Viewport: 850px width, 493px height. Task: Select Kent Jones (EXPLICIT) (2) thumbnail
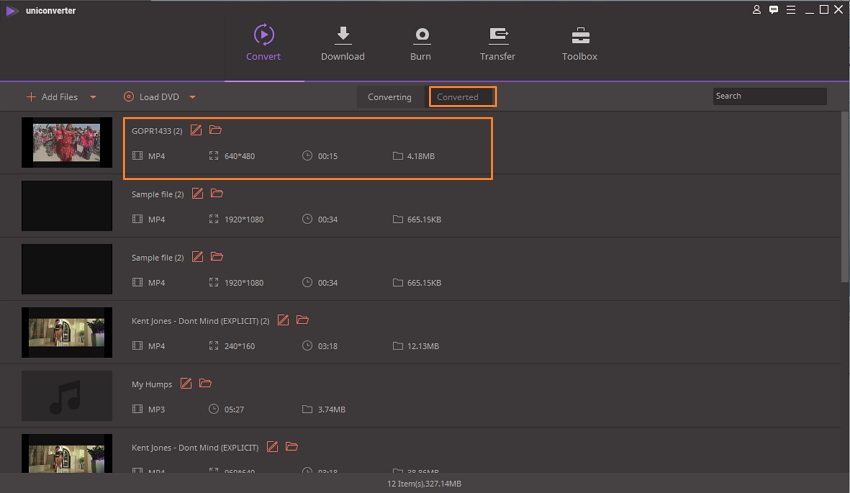tap(67, 332)
